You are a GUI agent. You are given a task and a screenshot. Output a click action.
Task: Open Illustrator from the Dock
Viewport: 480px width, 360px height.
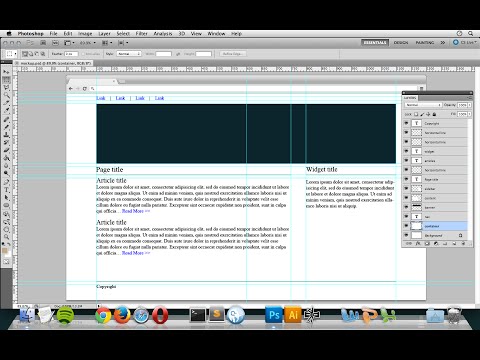point(293,315)
